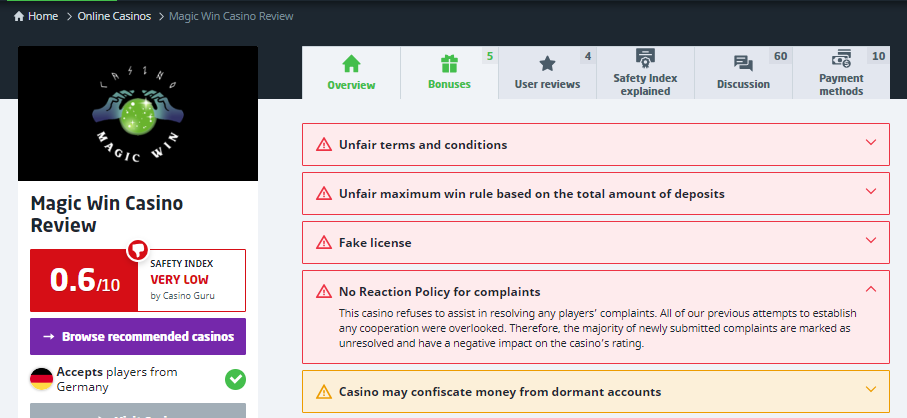
Task: Click the German flag icon
Action: 42,379
